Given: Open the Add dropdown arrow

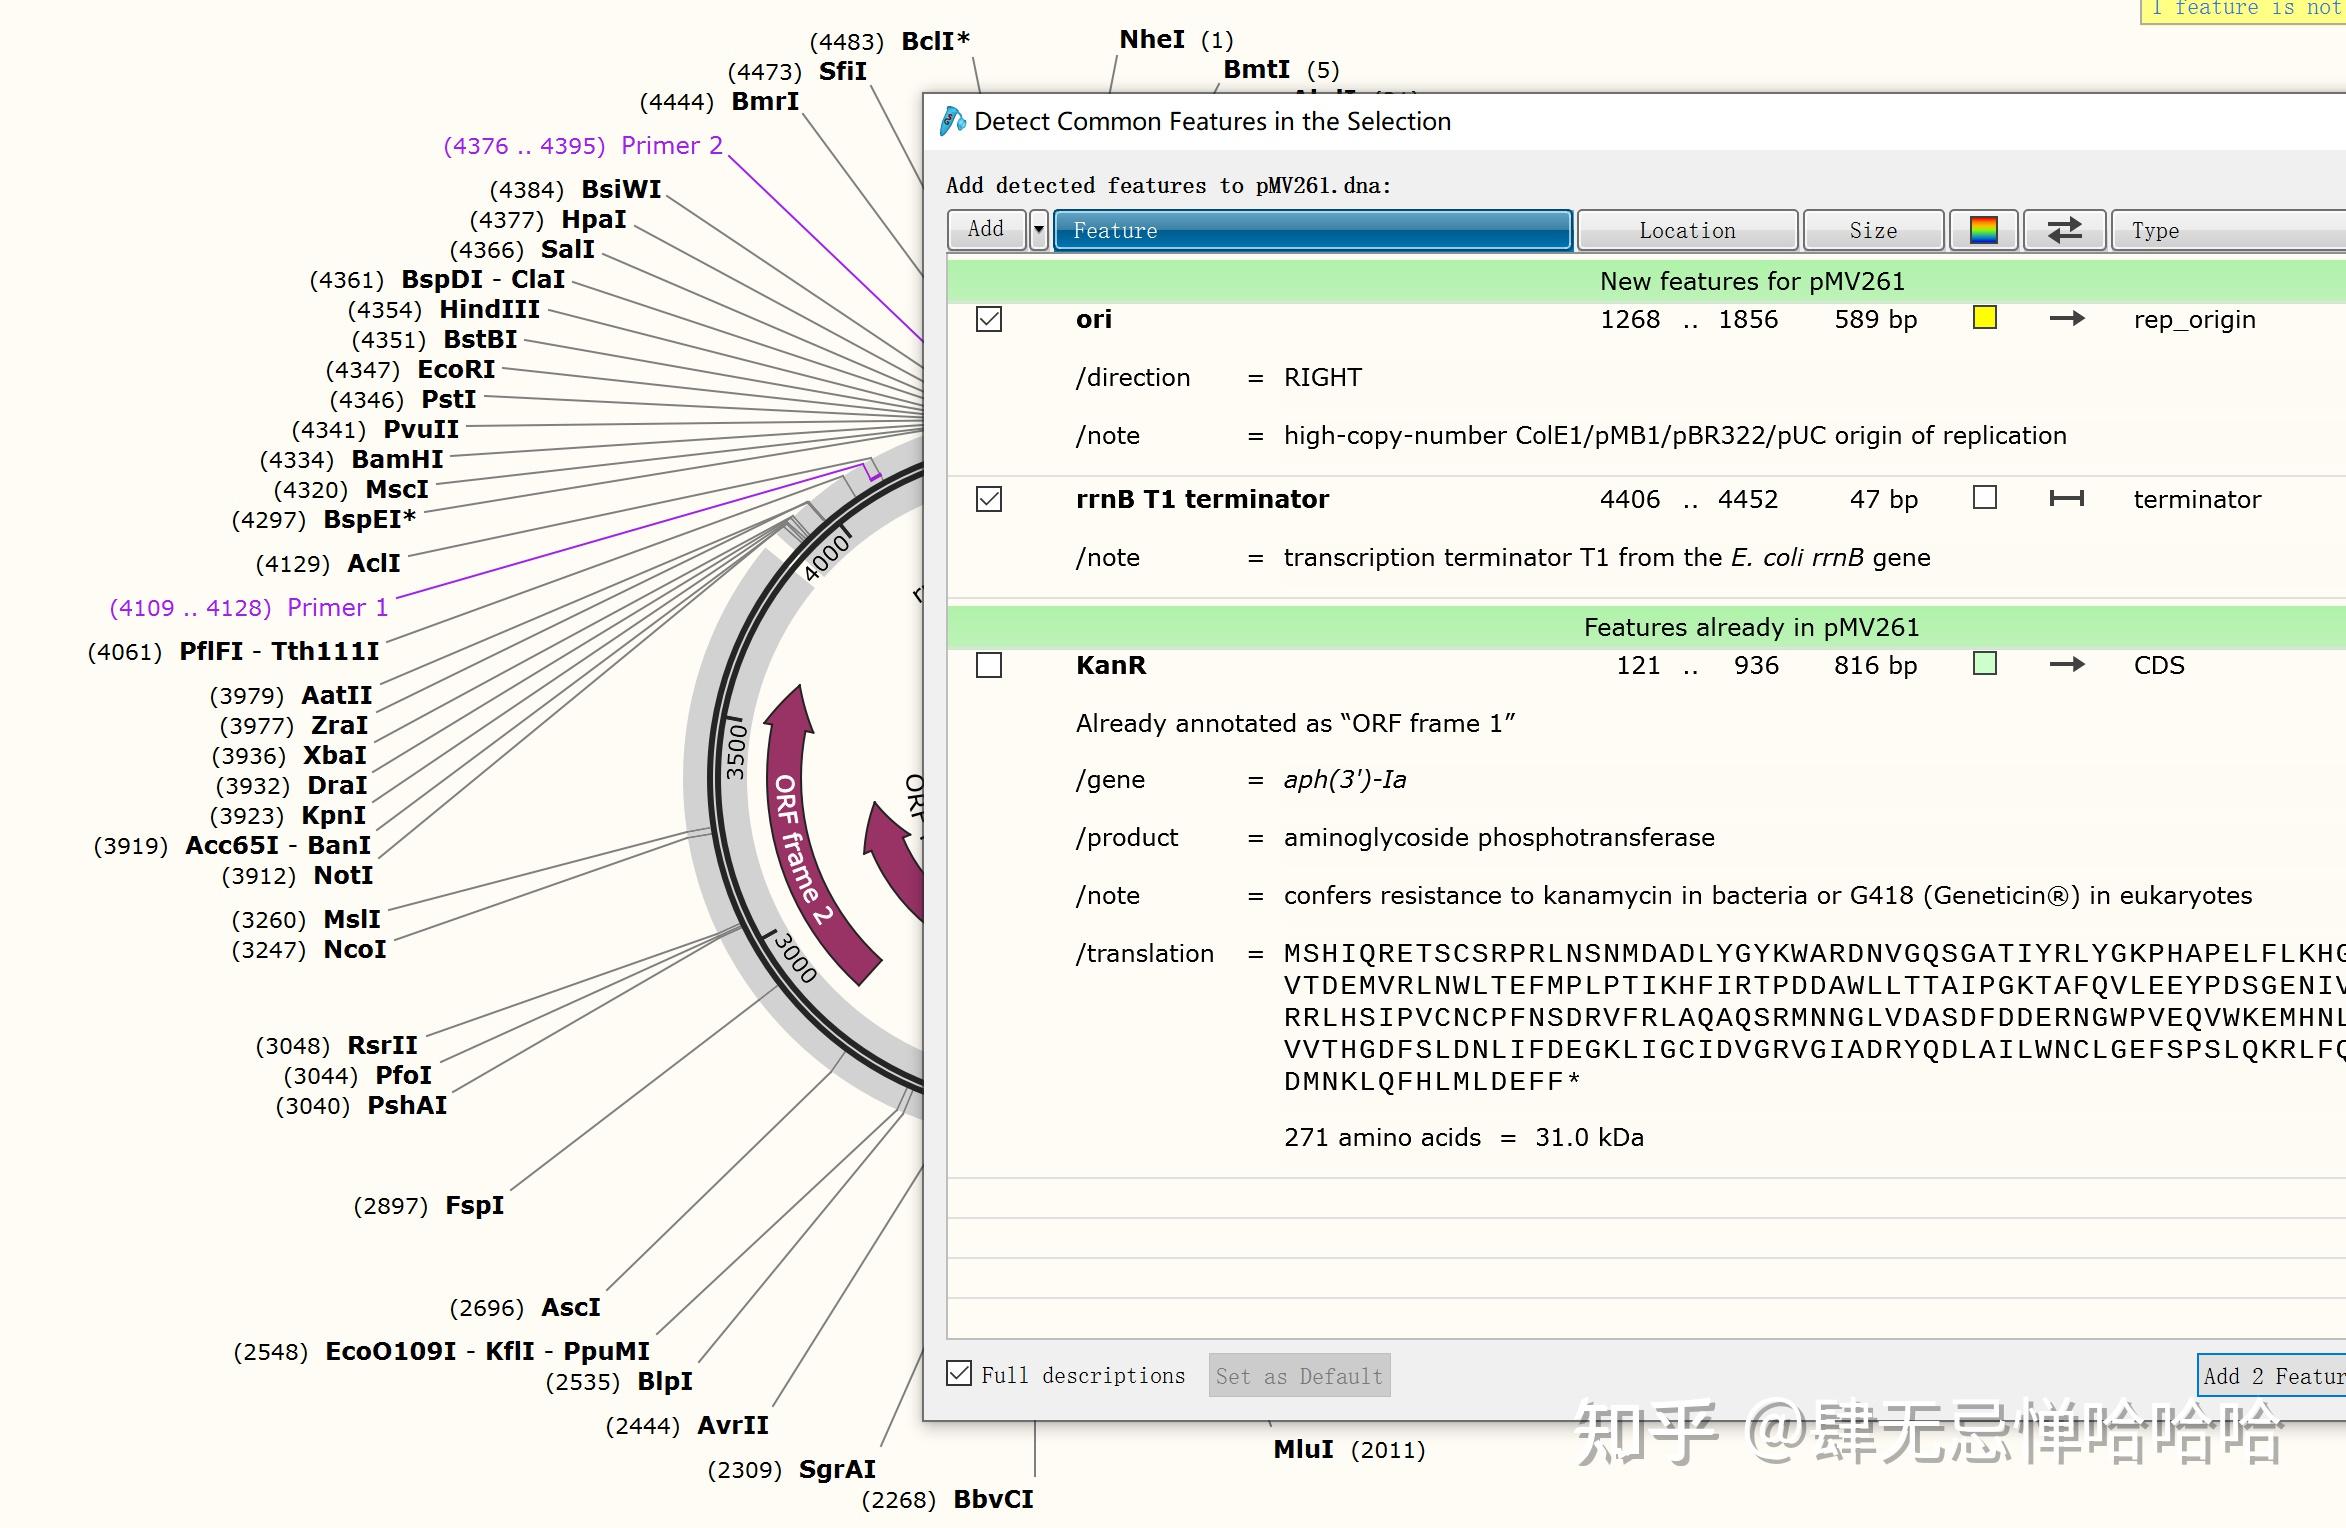Looking at the screenshot, I should click(x=1039, y=230).
